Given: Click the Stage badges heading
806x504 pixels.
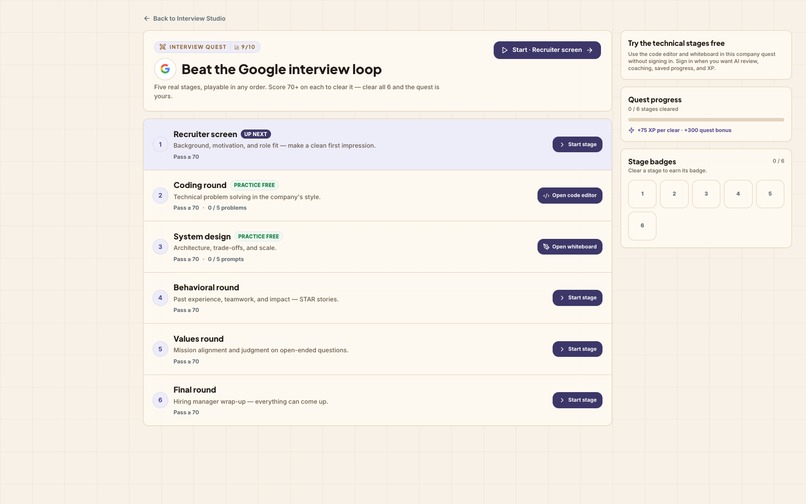Looking at the screenshot, I should (x=652, y=161).
